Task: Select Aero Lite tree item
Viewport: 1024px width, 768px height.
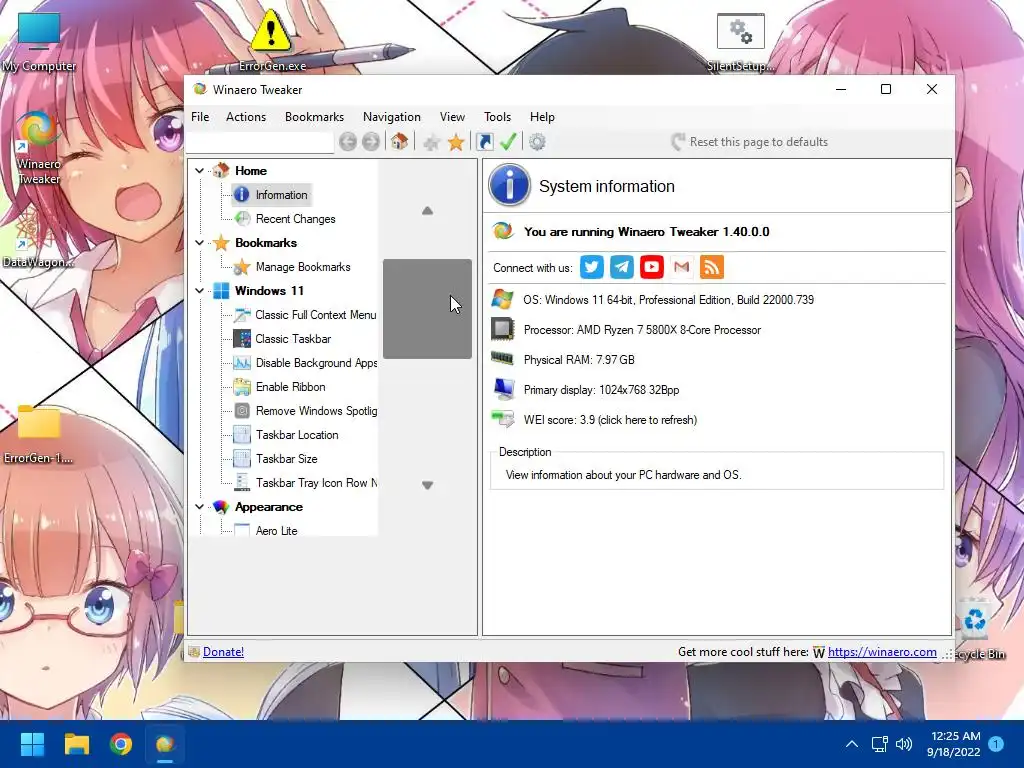Action: 276,530
